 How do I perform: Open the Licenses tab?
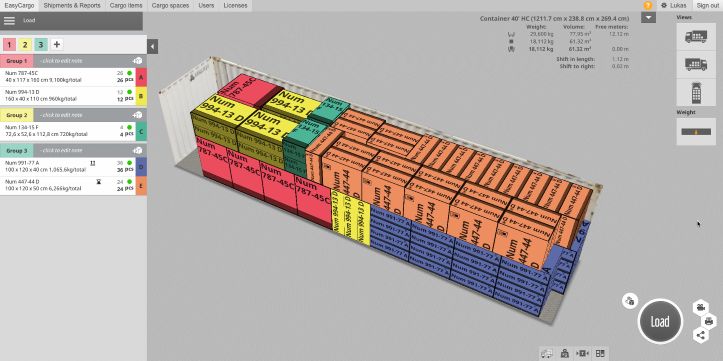coord(235,6)
